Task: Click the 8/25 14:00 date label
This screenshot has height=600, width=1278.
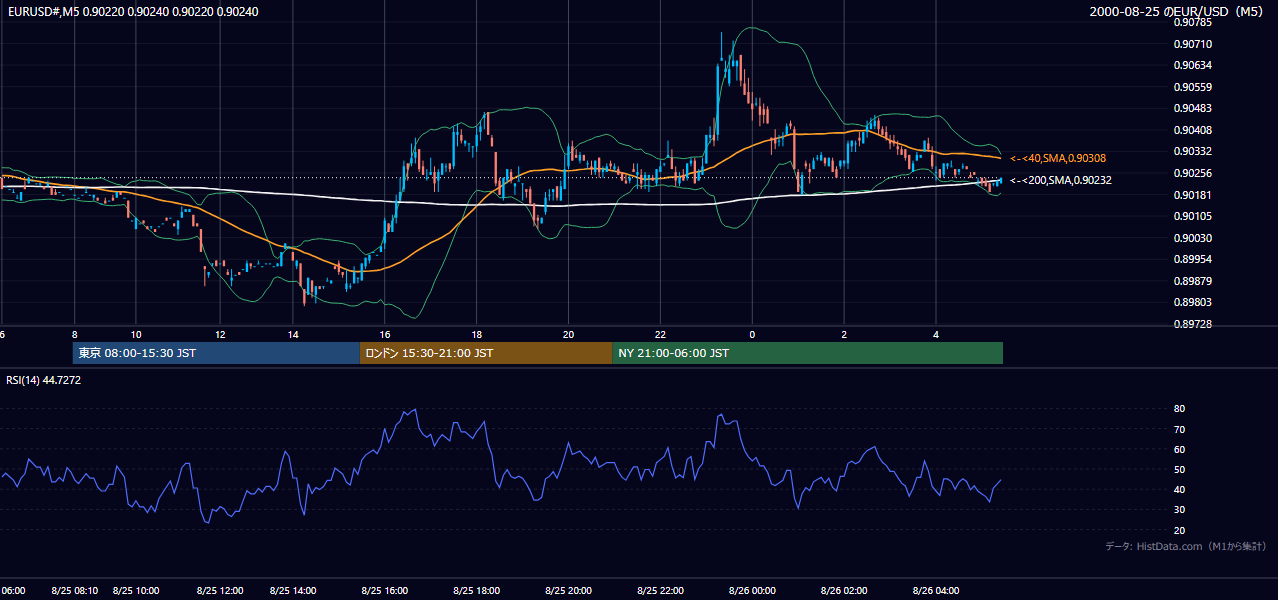Action: point(293,591)
